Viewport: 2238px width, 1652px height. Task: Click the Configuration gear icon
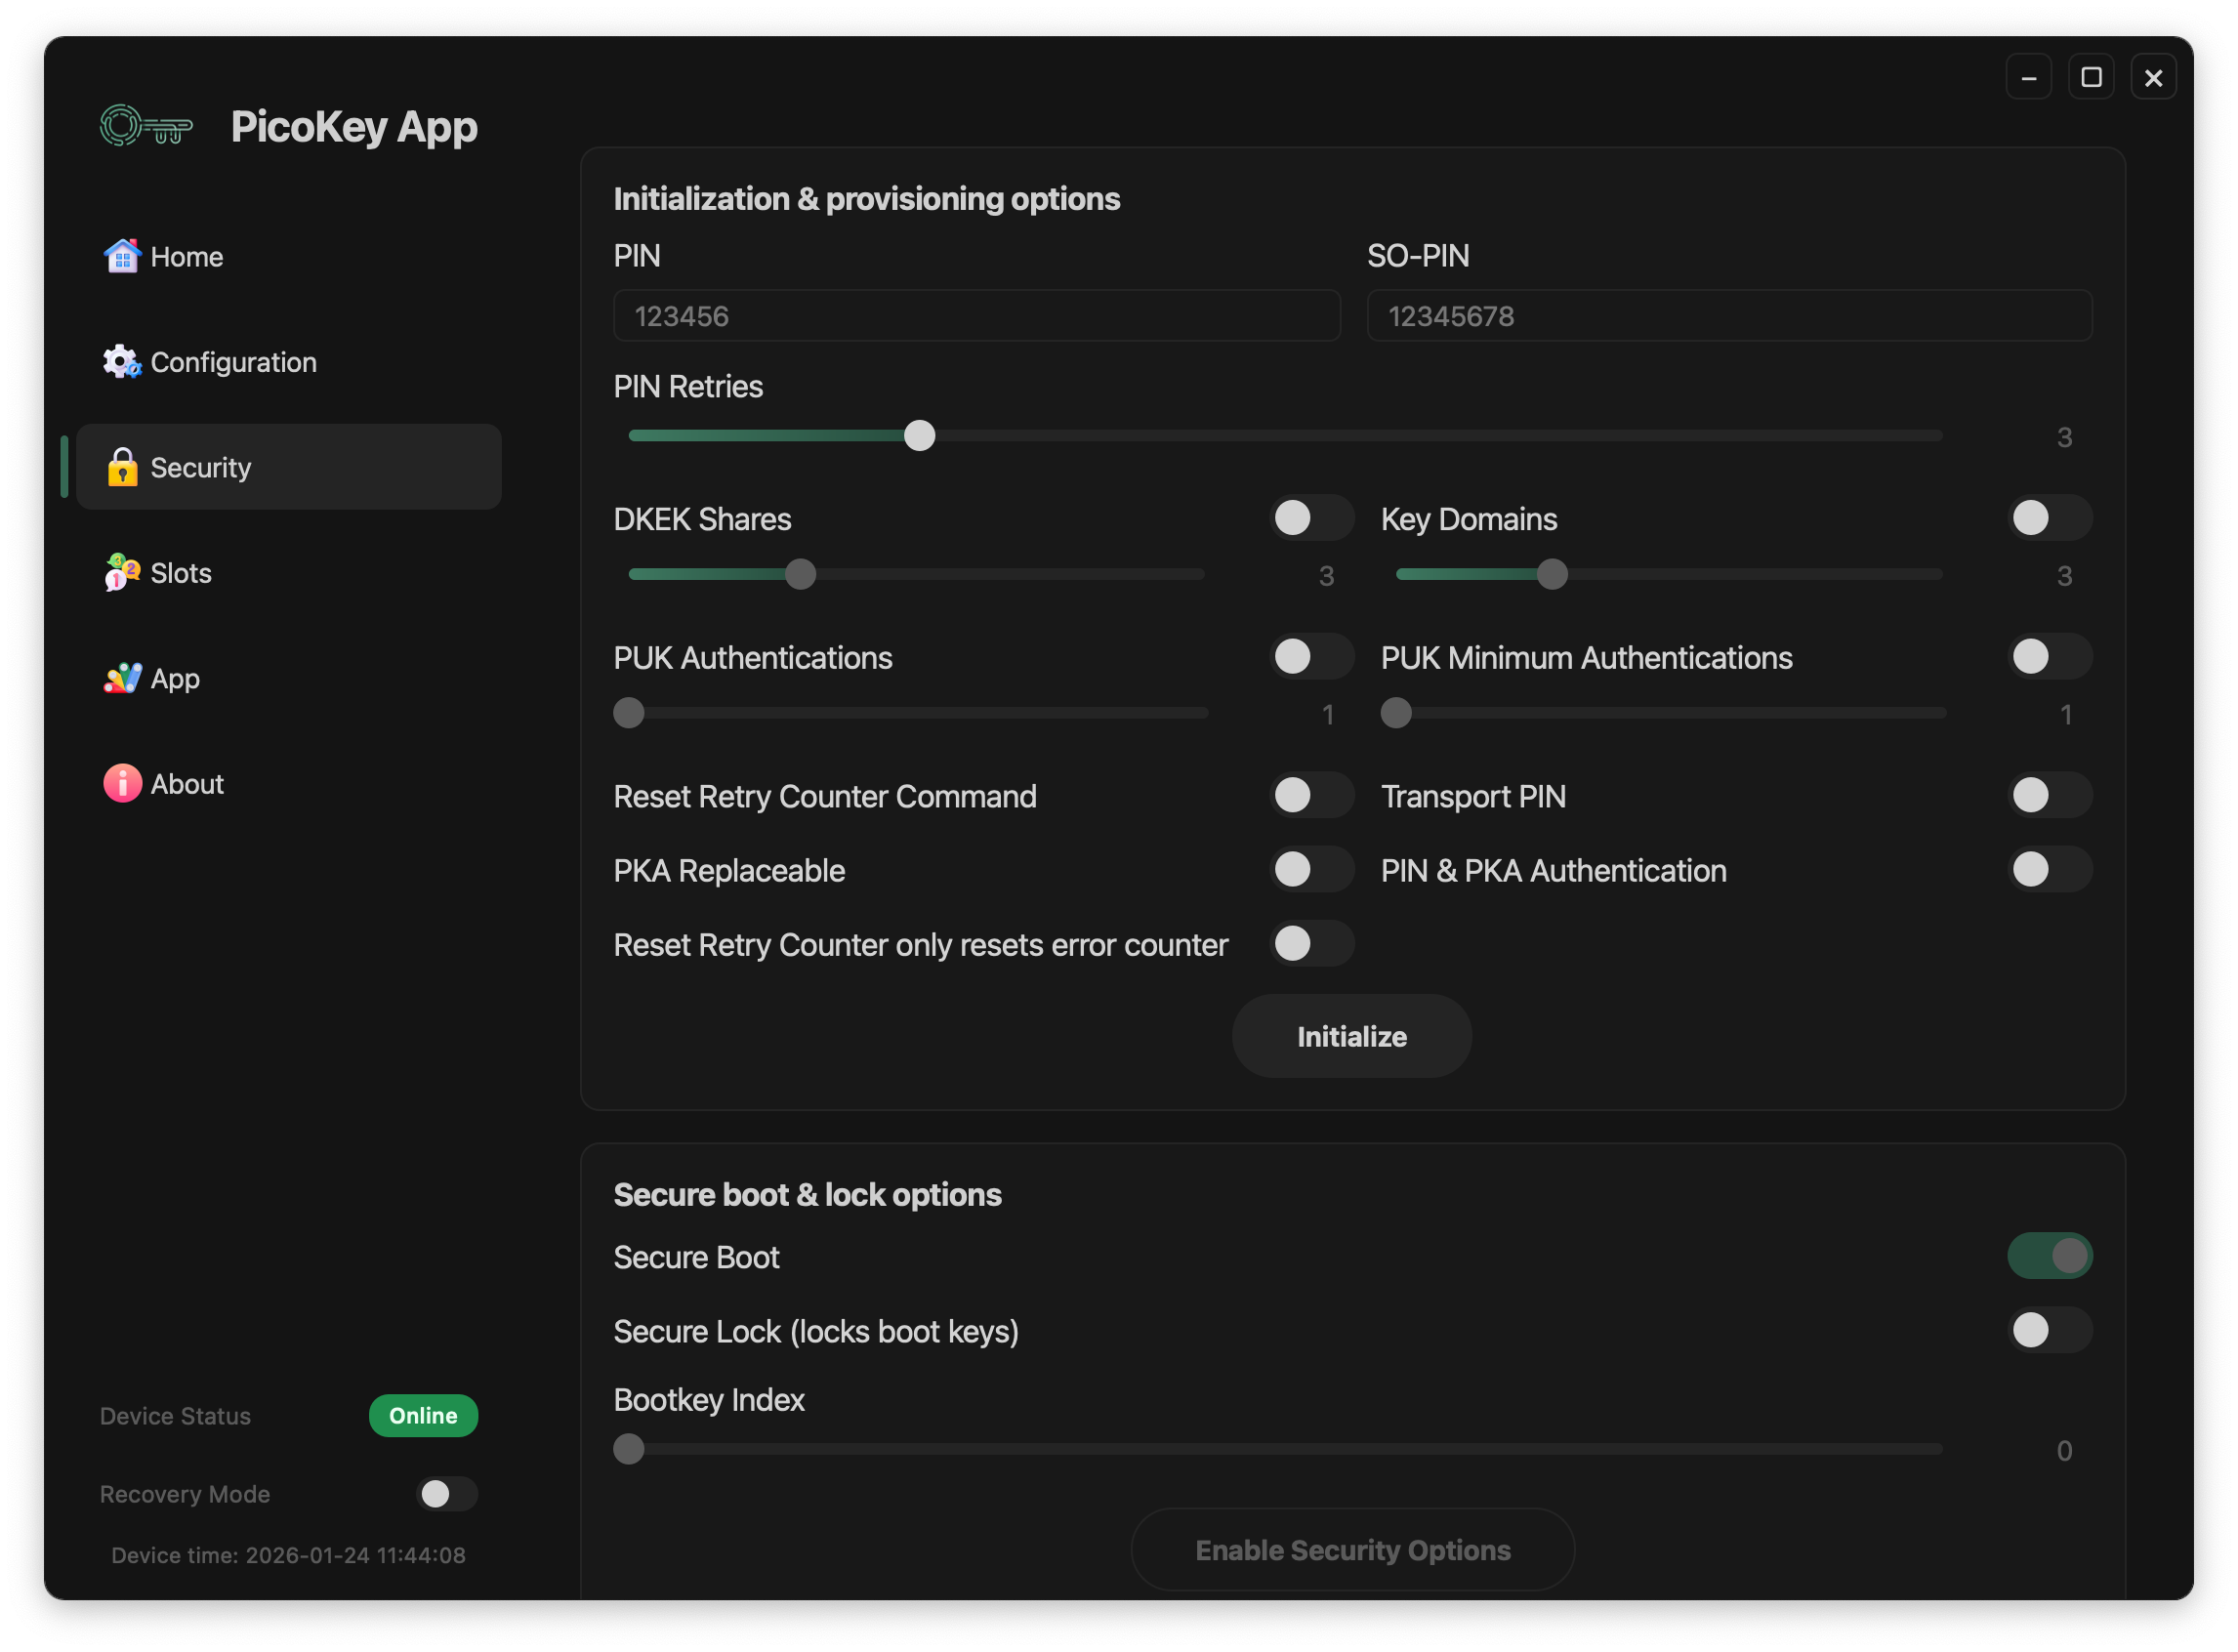pos(122,362)
